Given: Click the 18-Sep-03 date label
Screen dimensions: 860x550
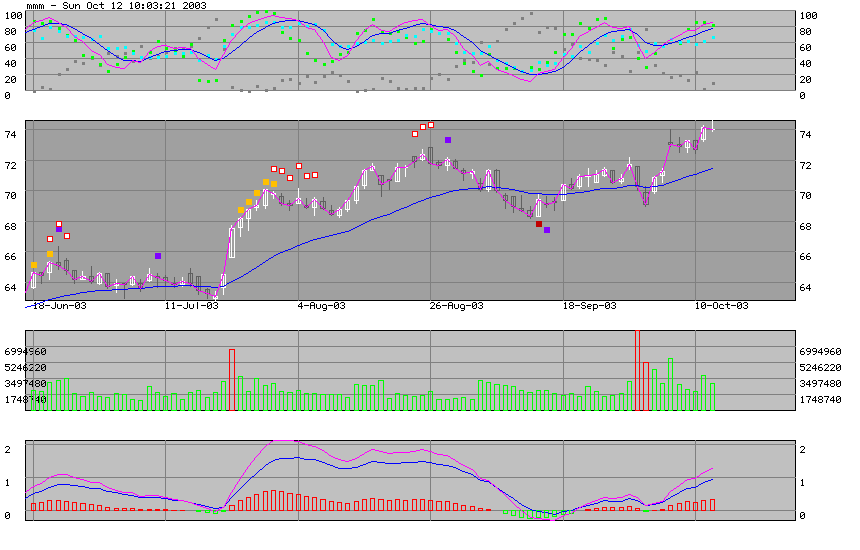Looking at the screenshot, I should (x=590, y=305).
